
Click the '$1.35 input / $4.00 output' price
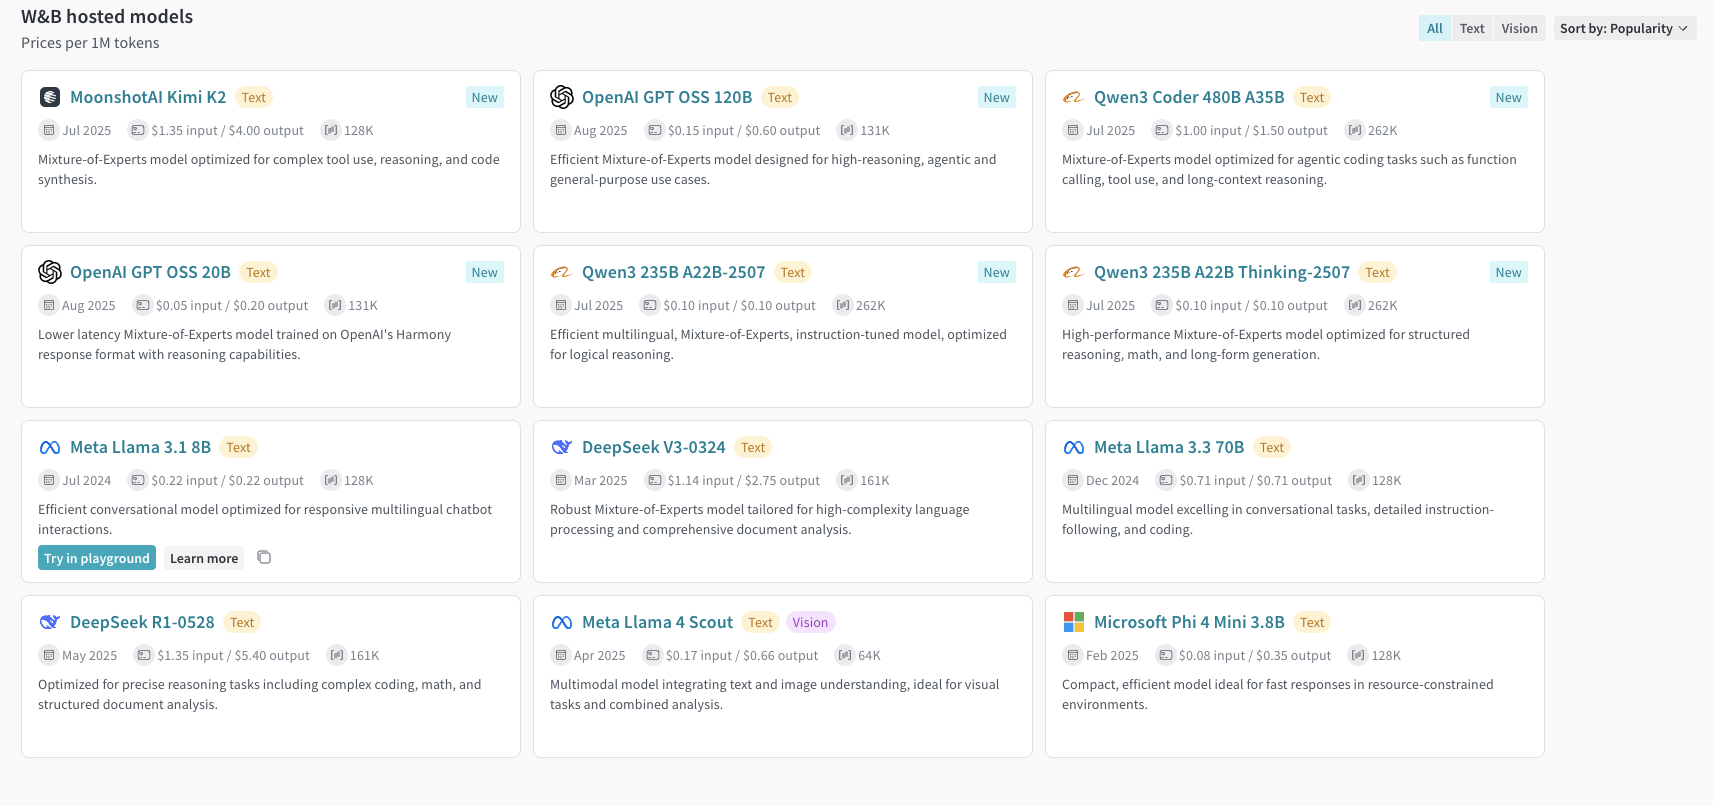(227, 130)
